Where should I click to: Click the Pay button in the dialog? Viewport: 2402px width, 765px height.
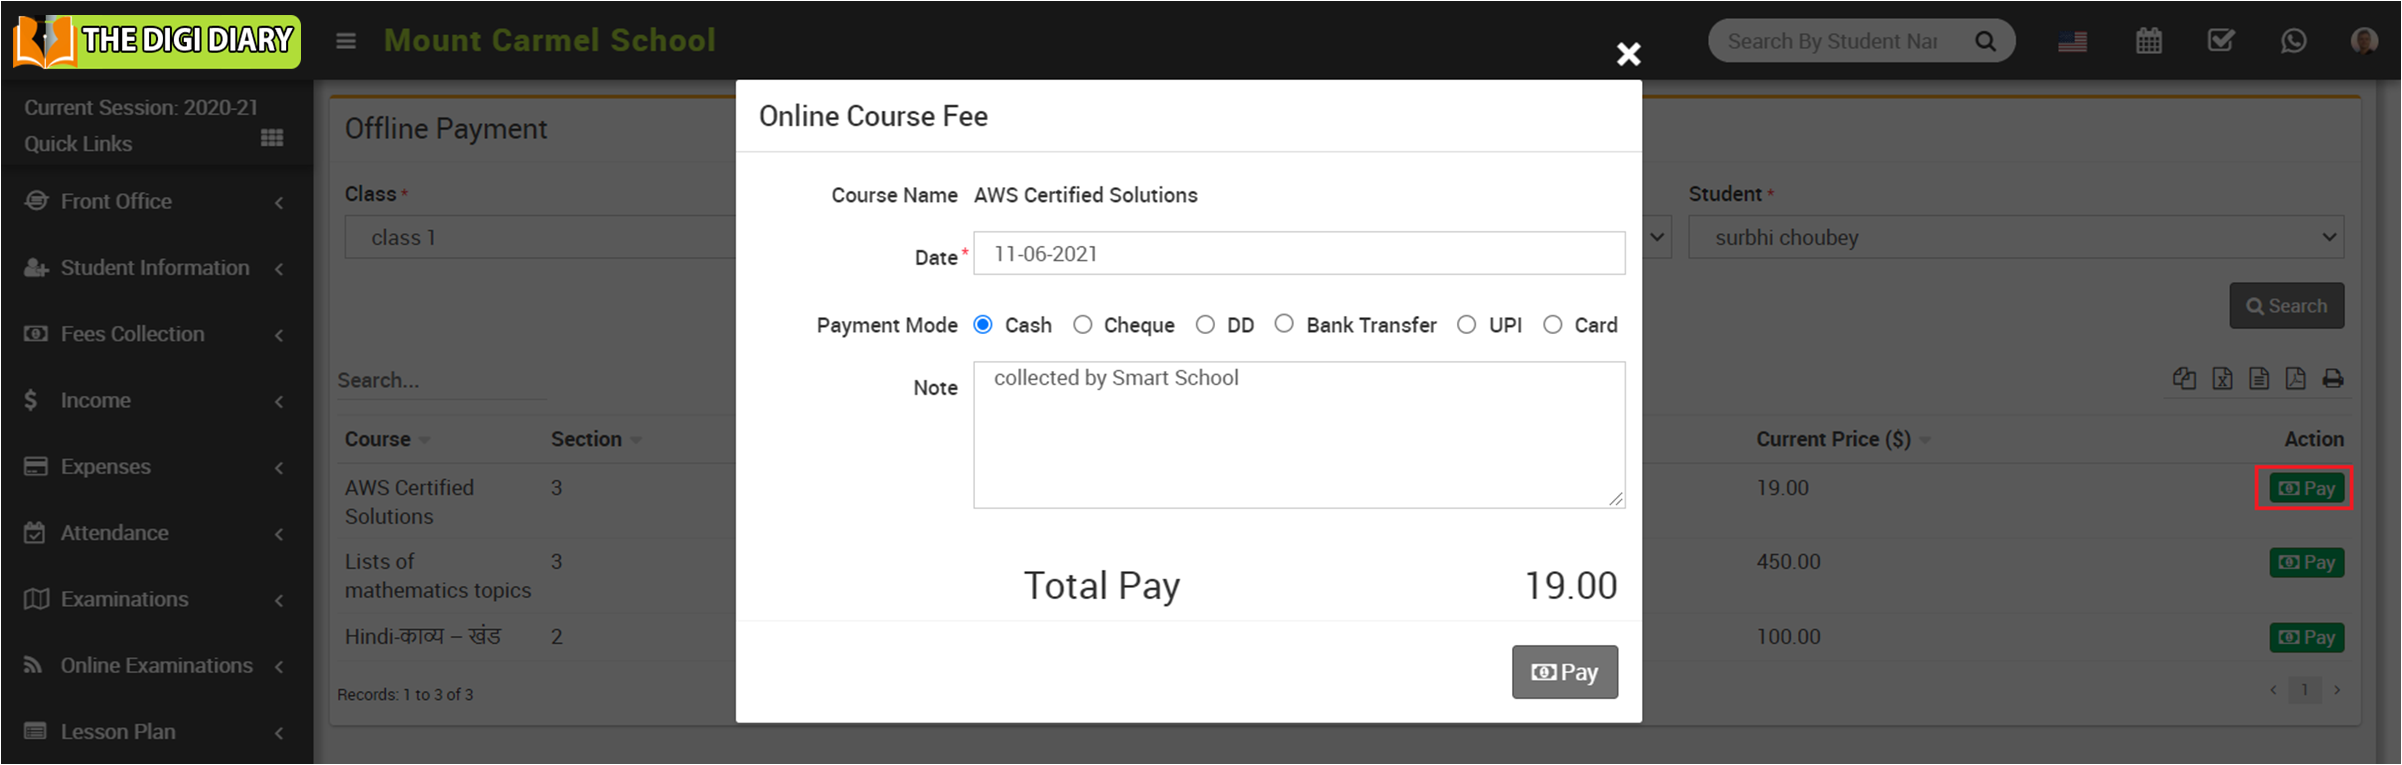[1564, 672]
